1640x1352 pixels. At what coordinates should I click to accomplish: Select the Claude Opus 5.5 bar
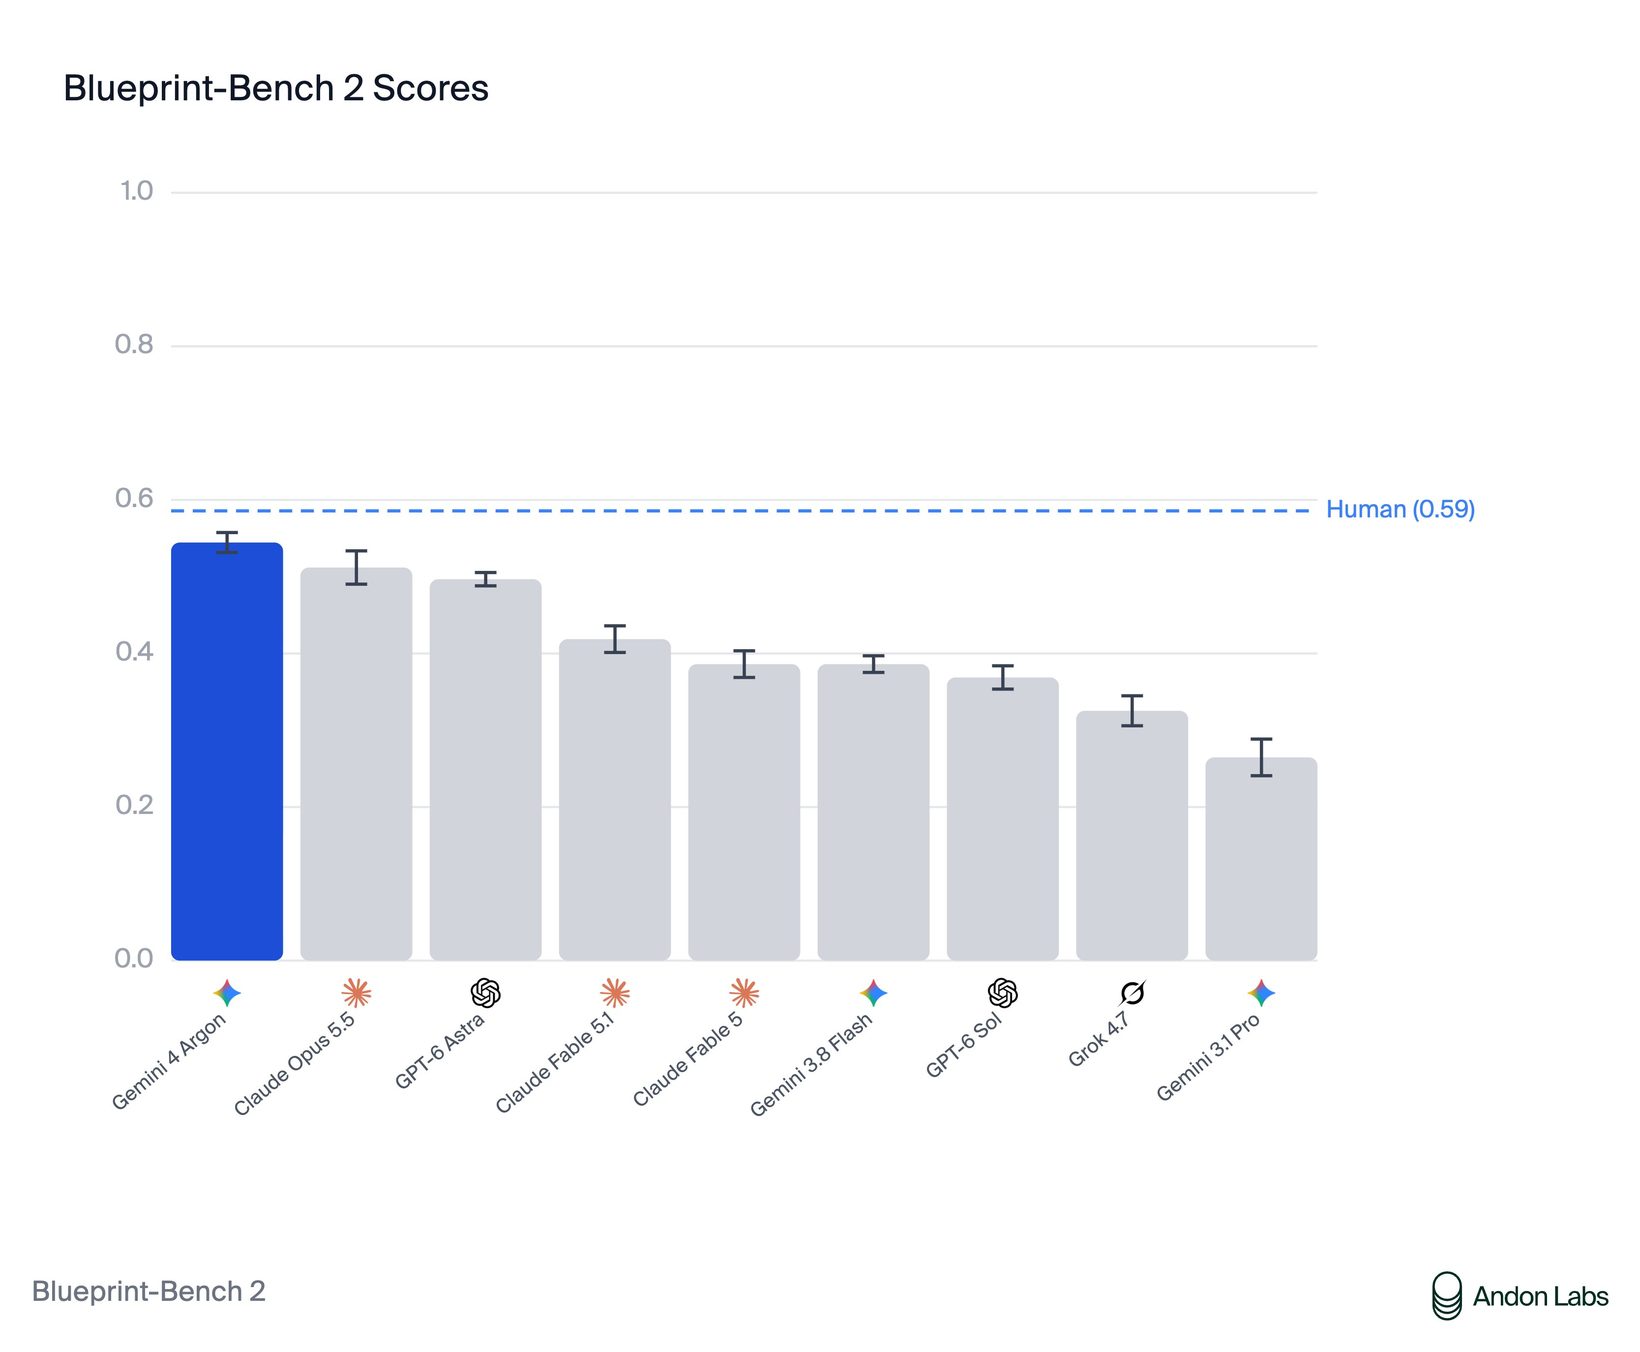356,764
